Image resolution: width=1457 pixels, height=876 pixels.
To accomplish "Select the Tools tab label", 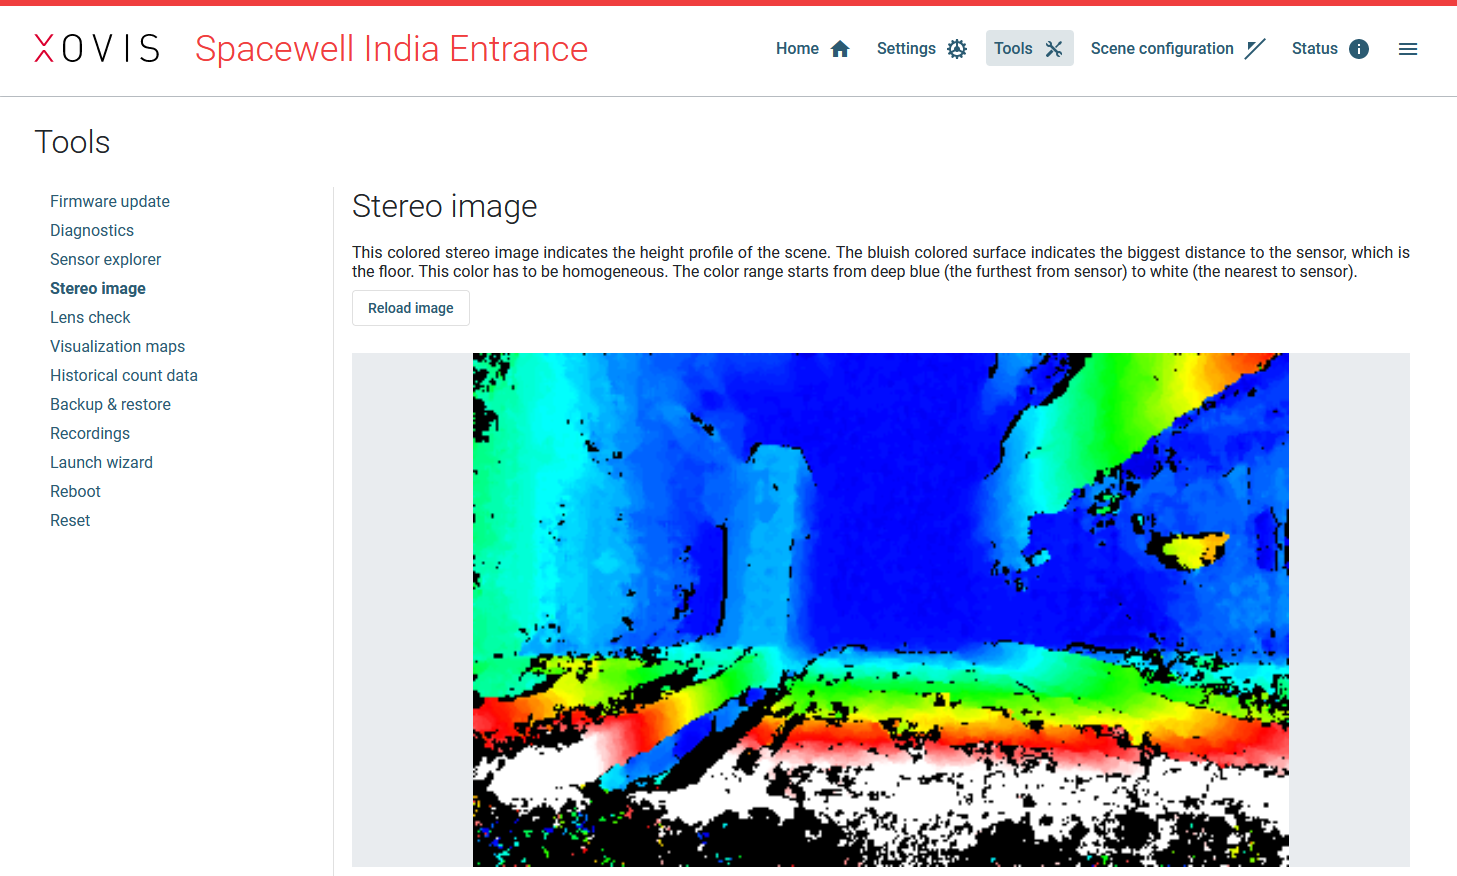I will coord(1013,48).
